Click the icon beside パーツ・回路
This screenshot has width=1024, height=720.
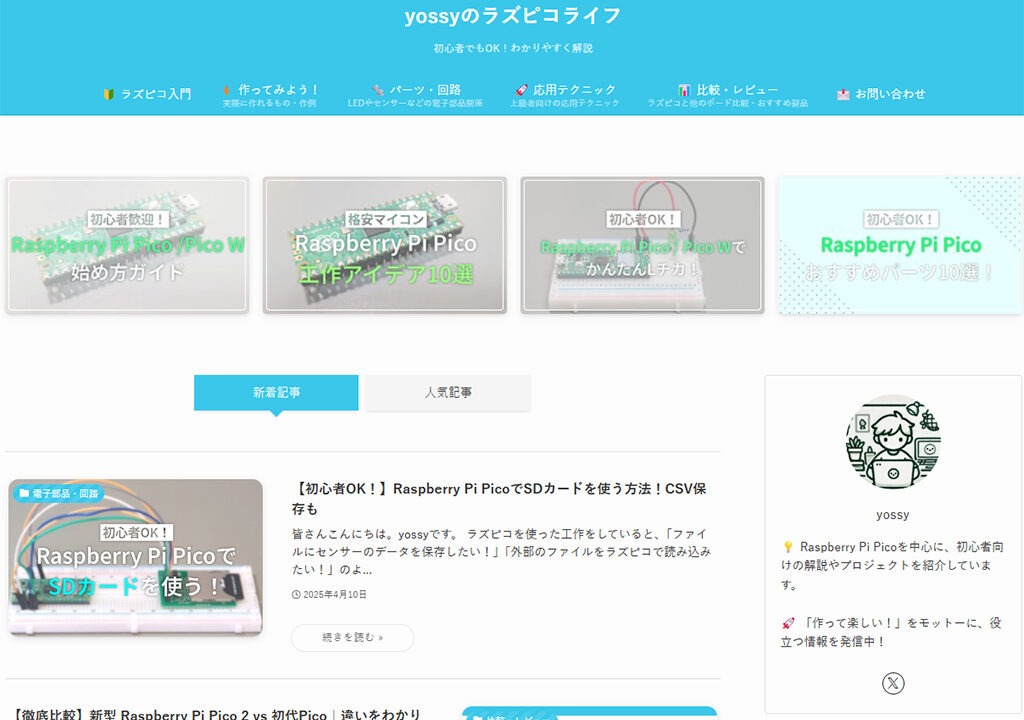click(x=377, y=90)
